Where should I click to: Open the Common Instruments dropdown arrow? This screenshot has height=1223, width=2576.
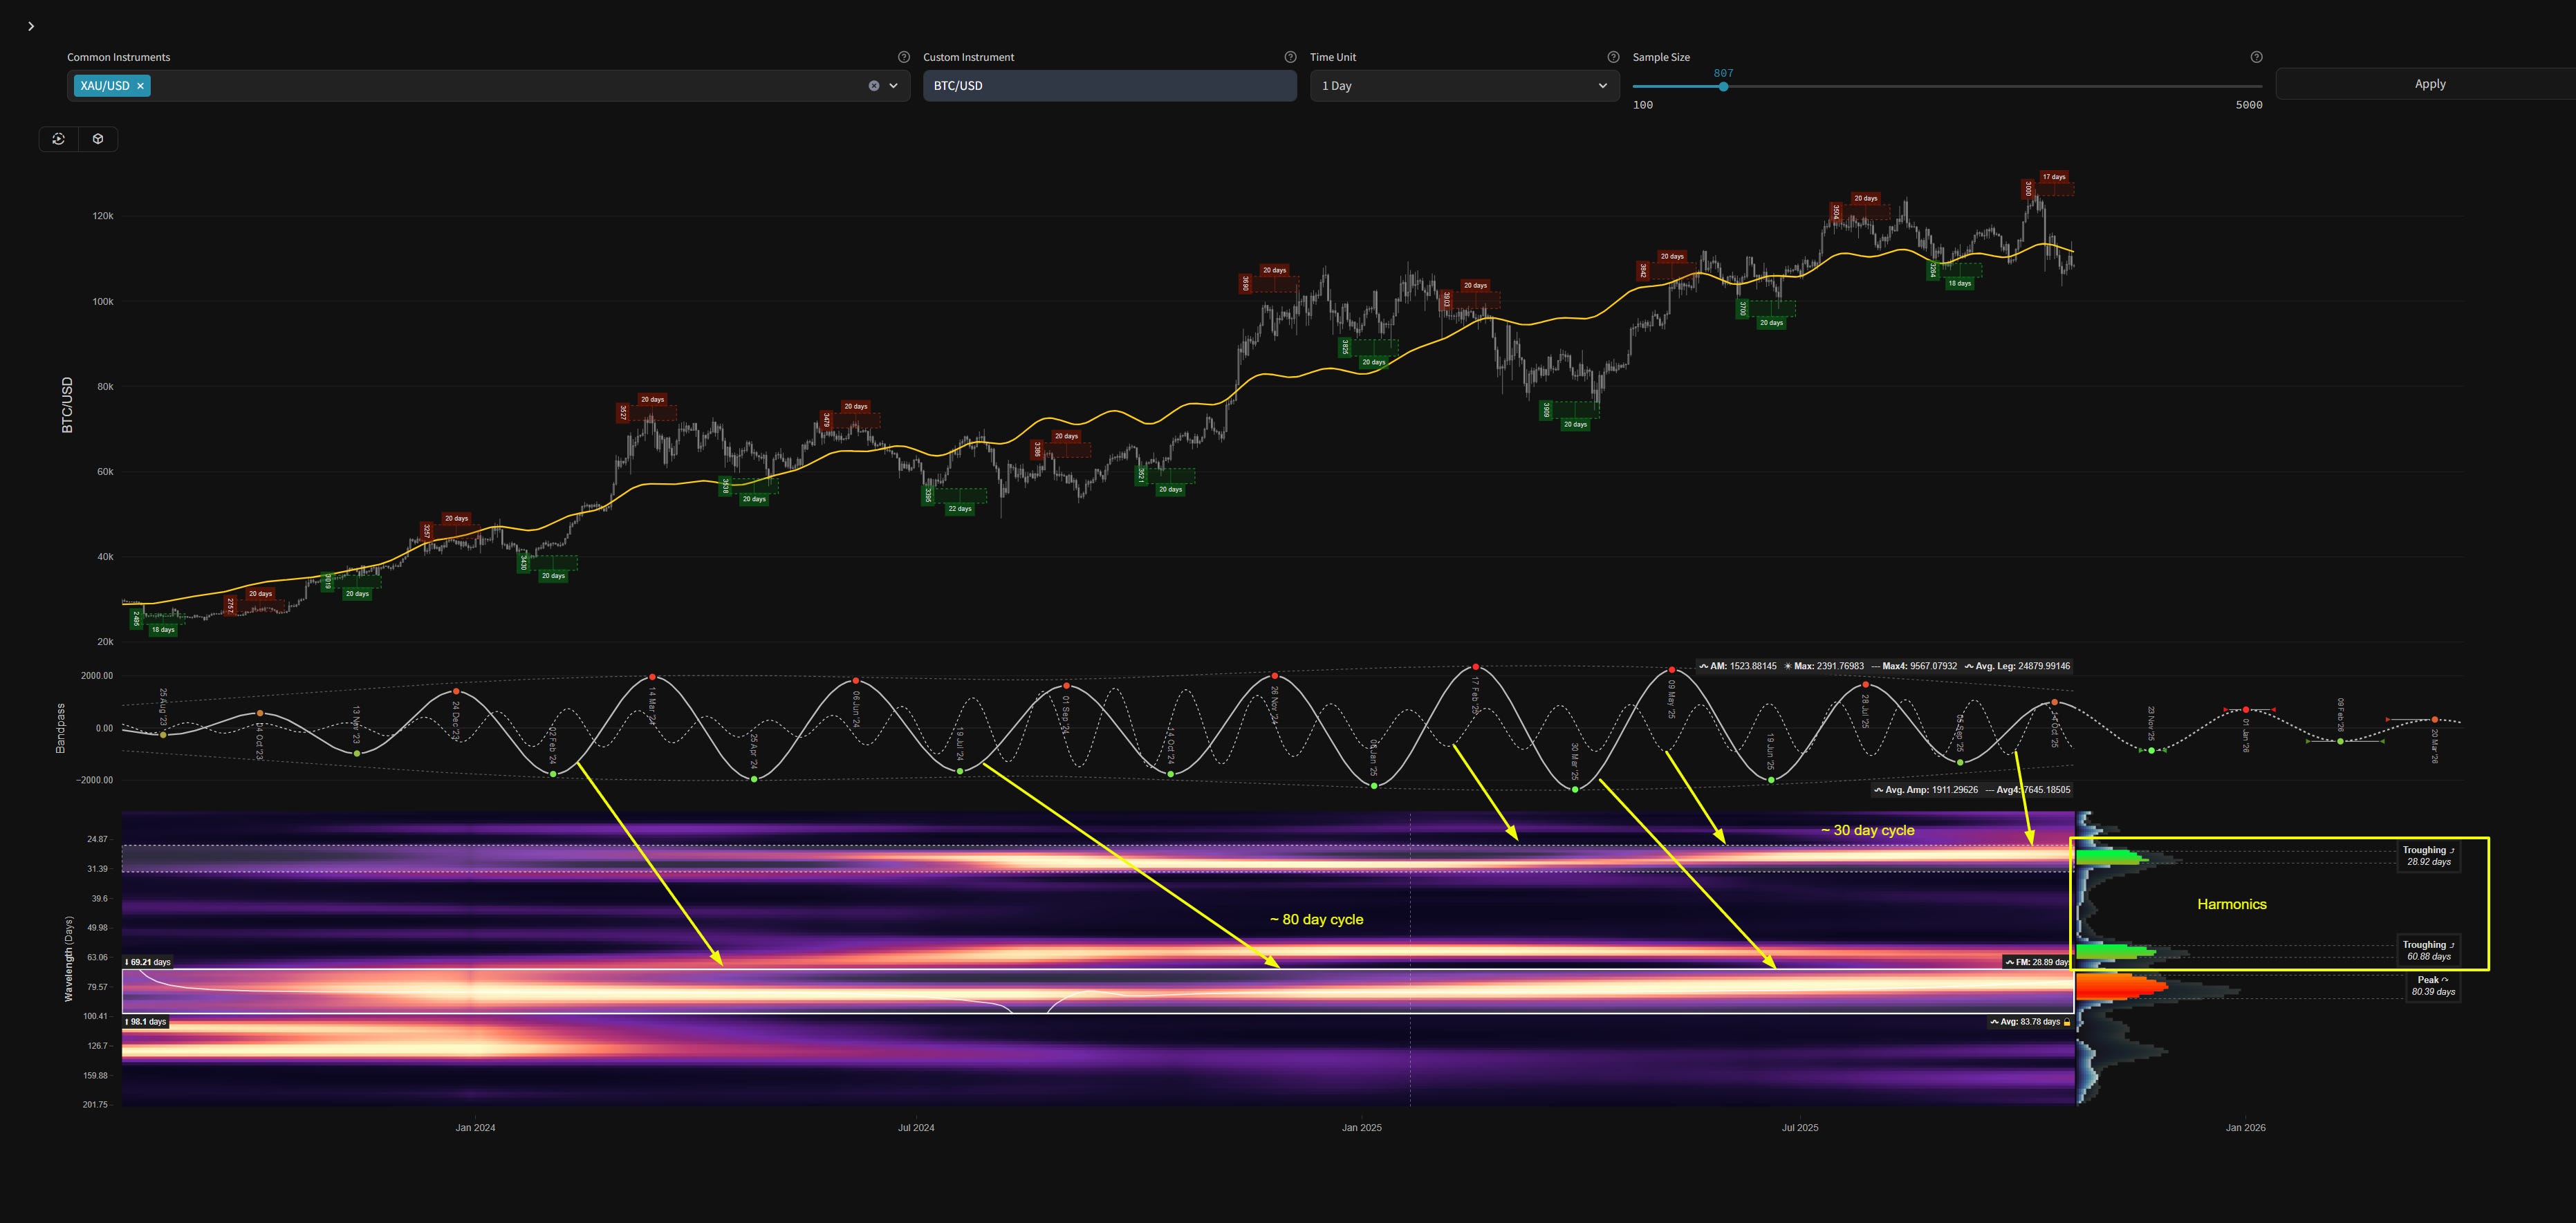[x=894, y=86]
